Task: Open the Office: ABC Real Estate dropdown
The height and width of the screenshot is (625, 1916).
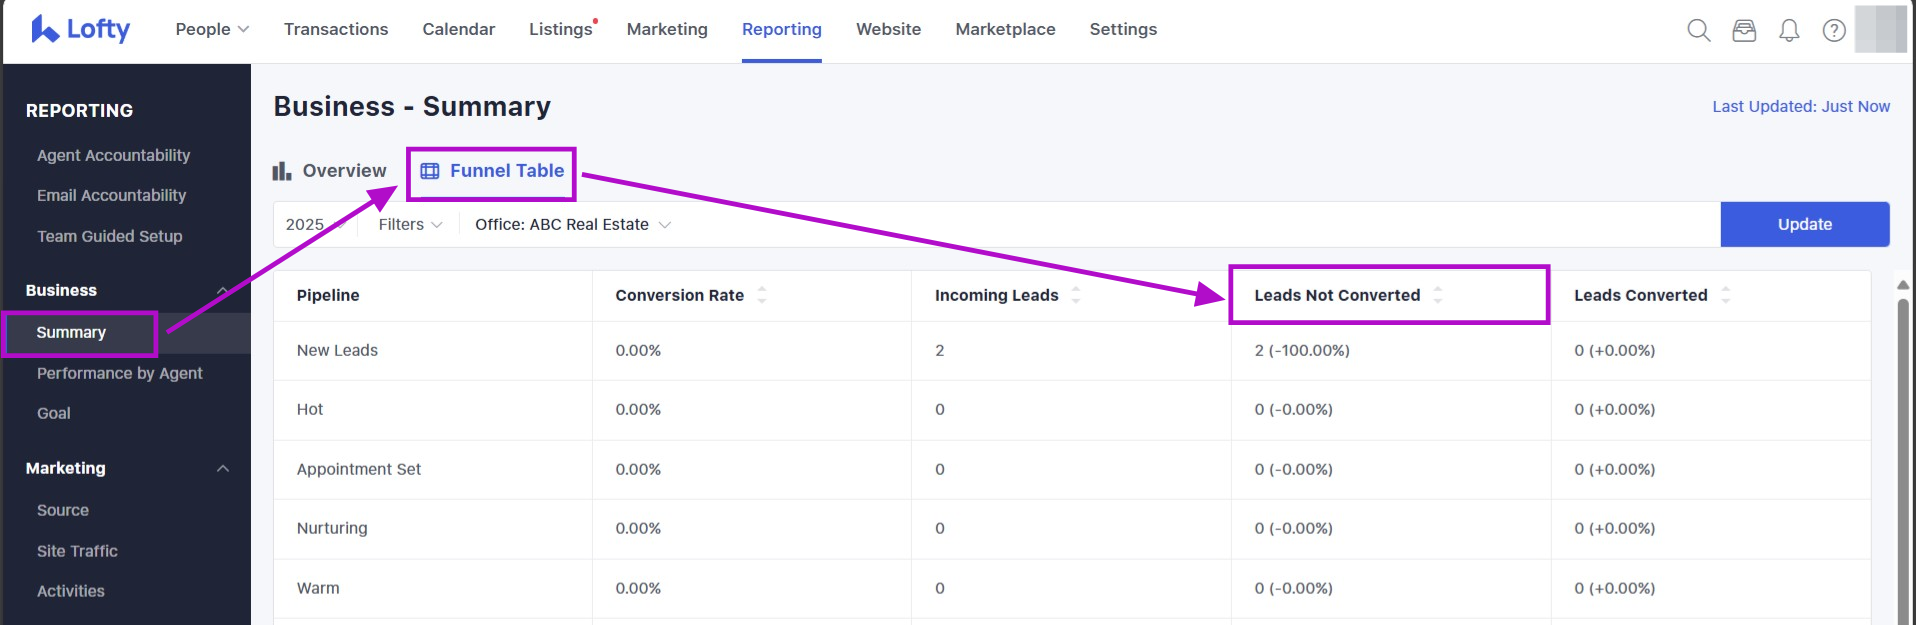Action: coord(572,225)
